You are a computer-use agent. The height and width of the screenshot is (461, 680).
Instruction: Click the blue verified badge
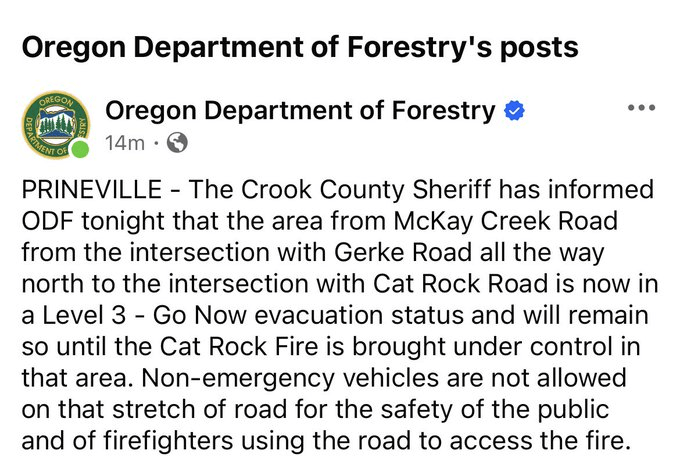click(514, 111)
